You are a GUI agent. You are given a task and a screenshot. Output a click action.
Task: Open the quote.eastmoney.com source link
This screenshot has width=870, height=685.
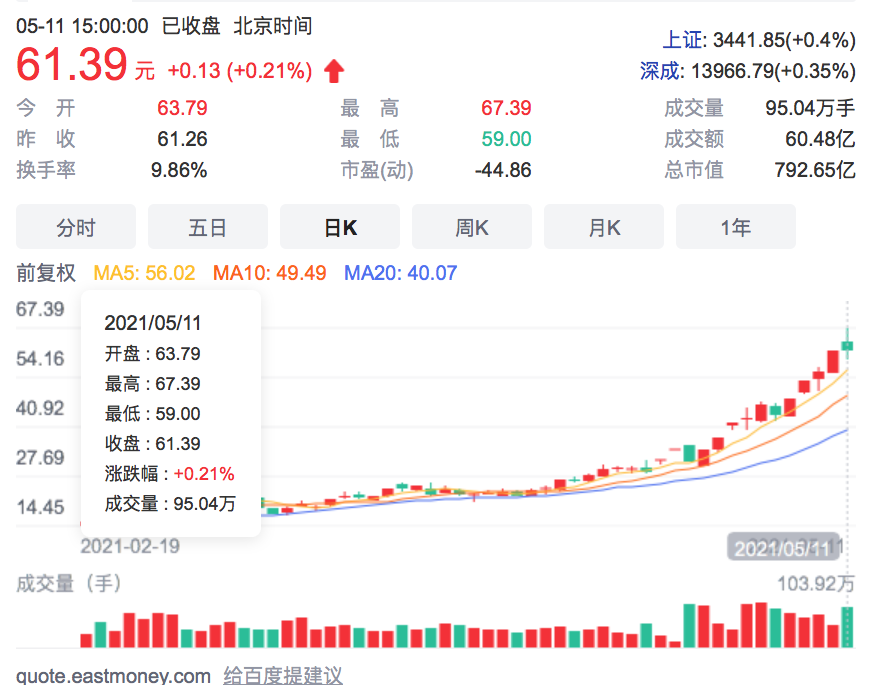113,676
